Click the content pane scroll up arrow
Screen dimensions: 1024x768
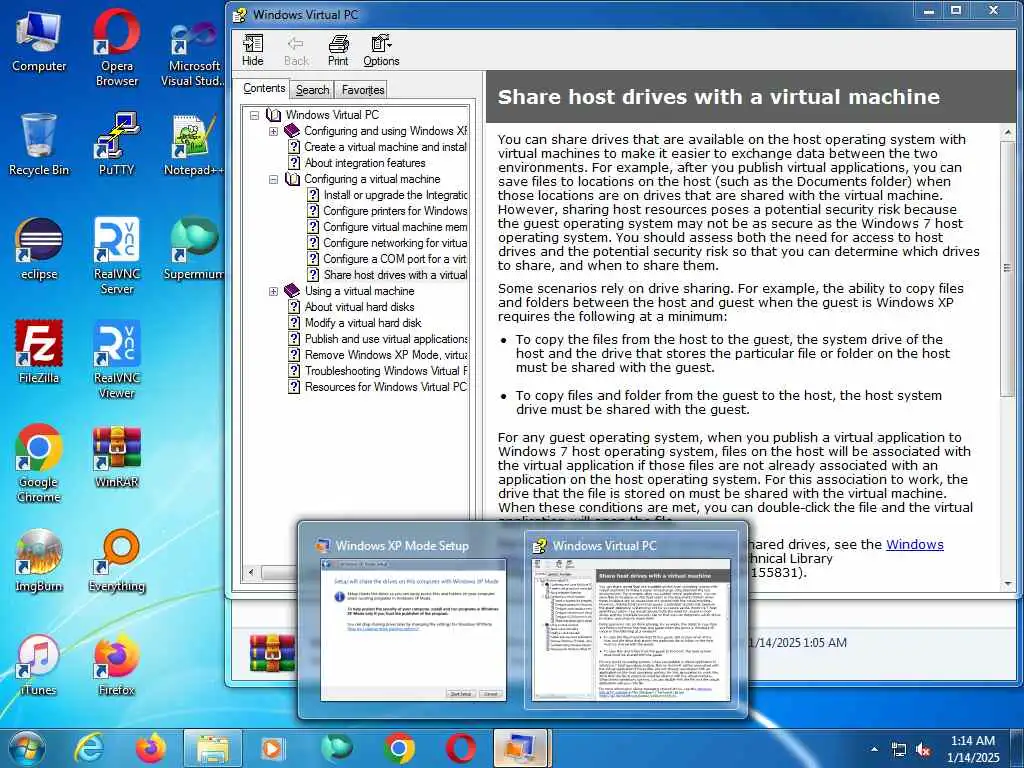[1008, 133]
